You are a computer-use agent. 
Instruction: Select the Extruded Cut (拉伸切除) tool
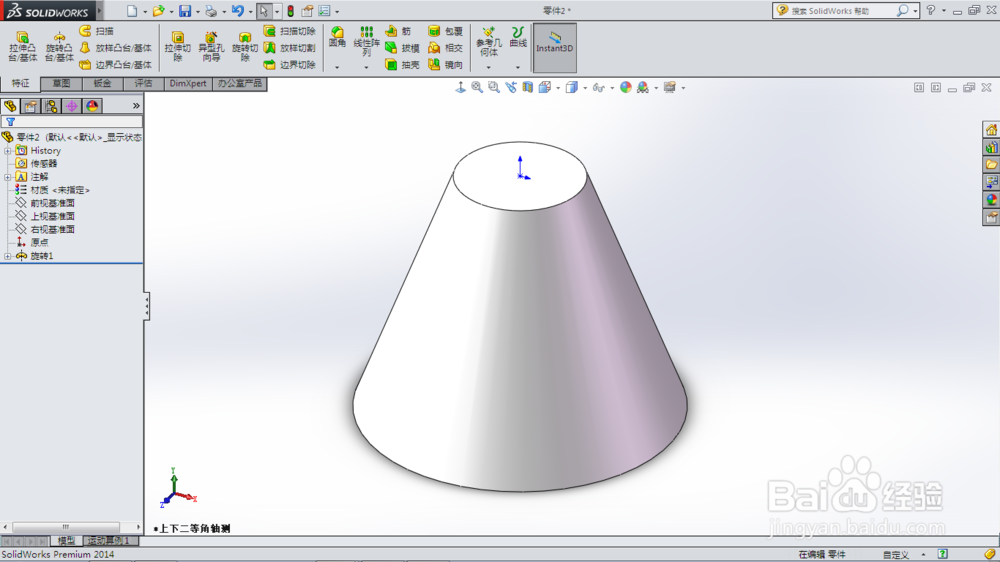coord(177,47)
